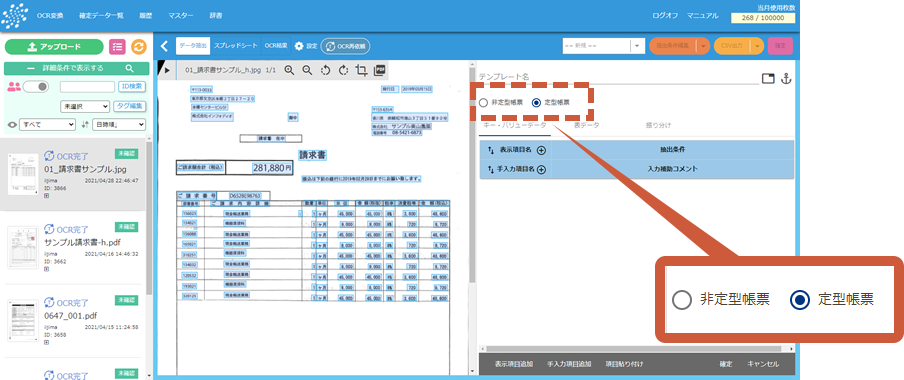Click OCR完了 icon on 01_請求書サンプル.jpg
Viewport: 904px width, 380px height.
click(50, 156)
